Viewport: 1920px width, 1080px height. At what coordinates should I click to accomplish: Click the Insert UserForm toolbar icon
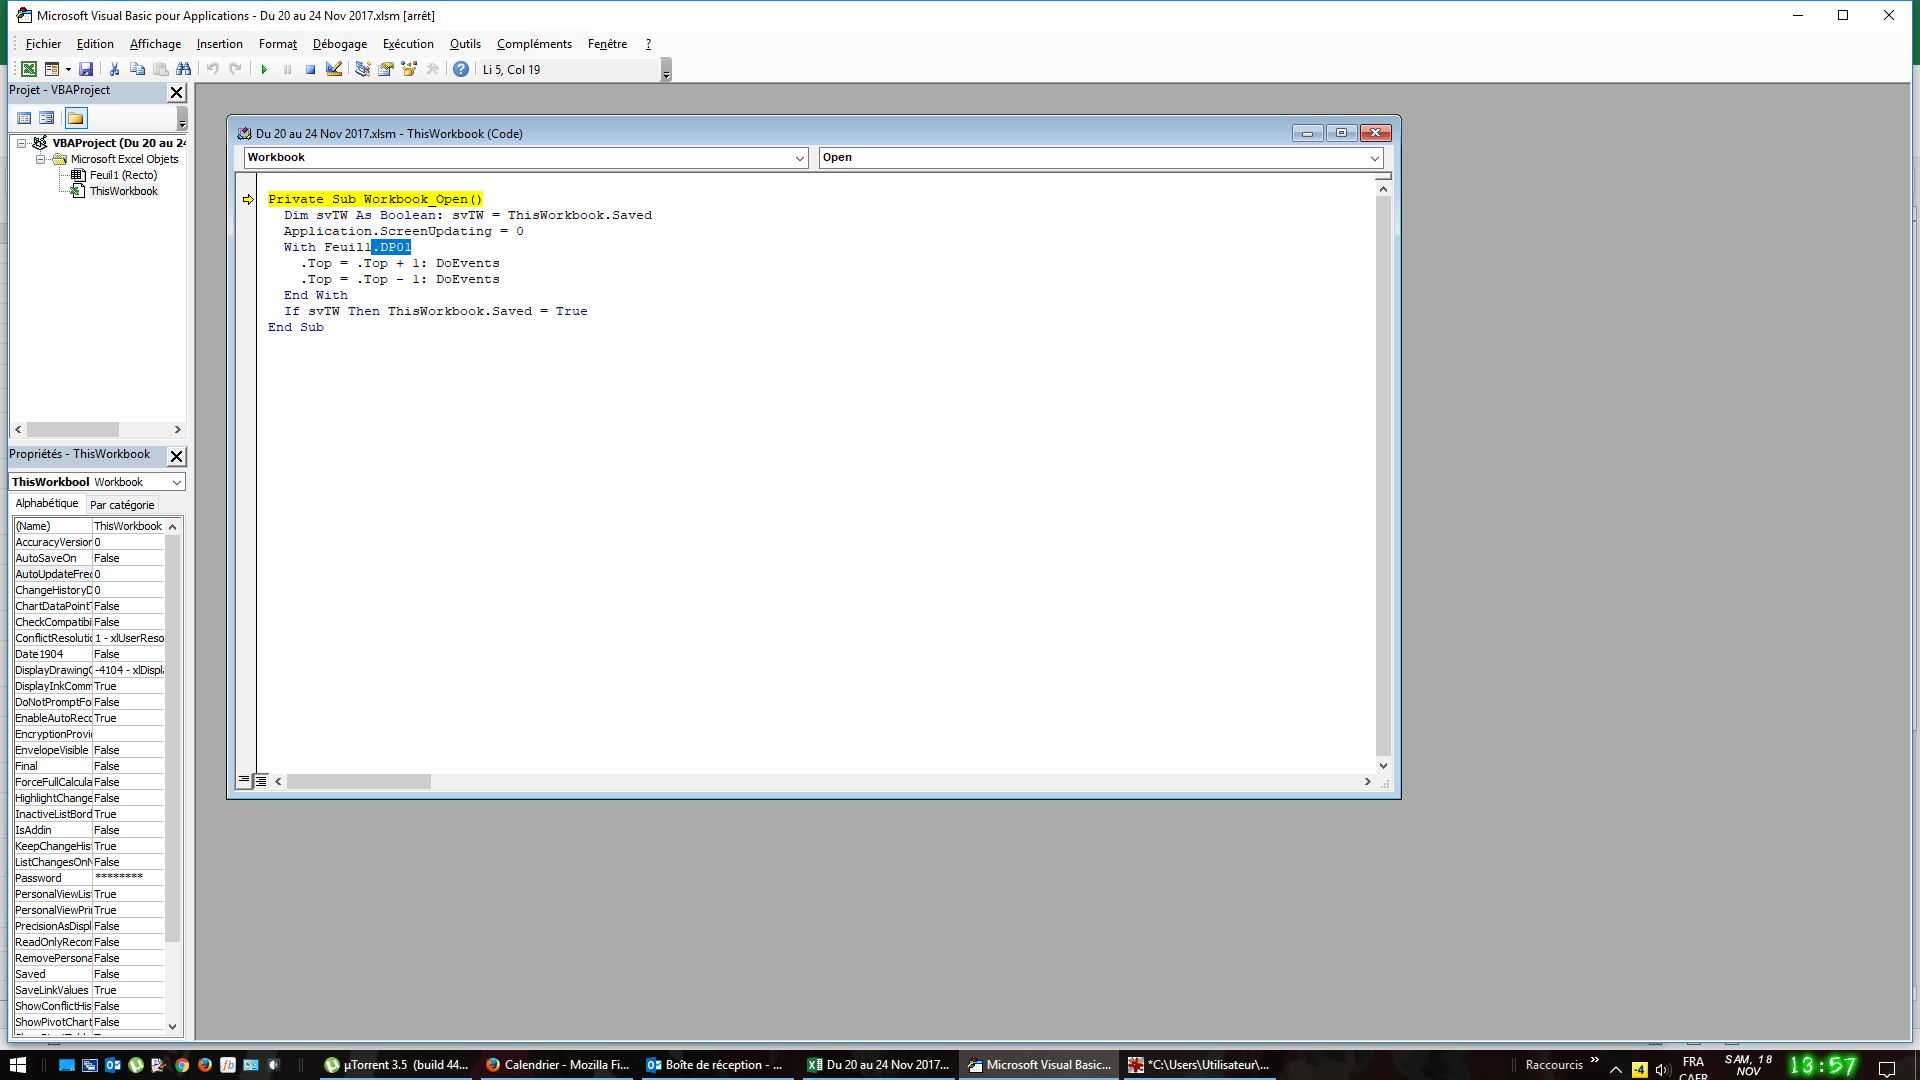click(52, 69)
